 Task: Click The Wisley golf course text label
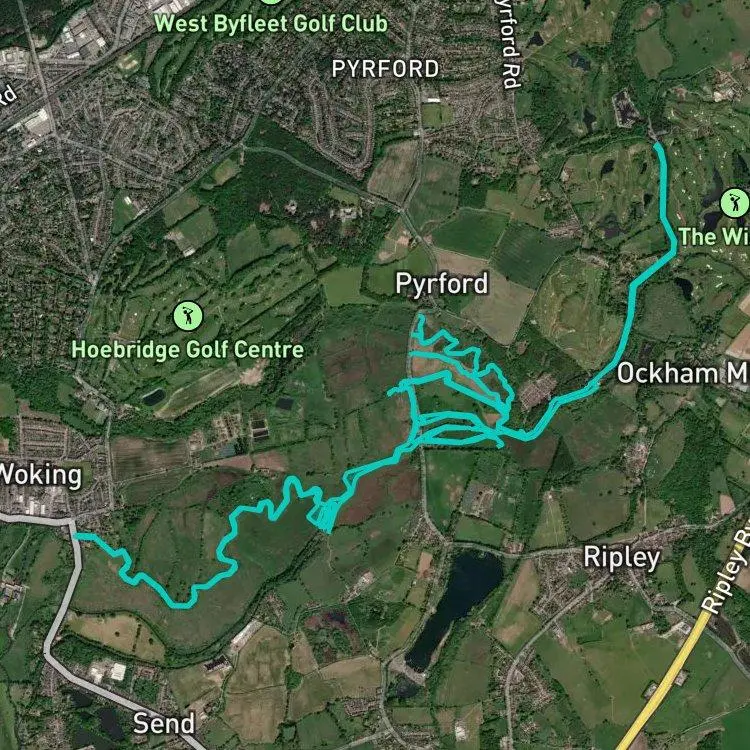714,237
